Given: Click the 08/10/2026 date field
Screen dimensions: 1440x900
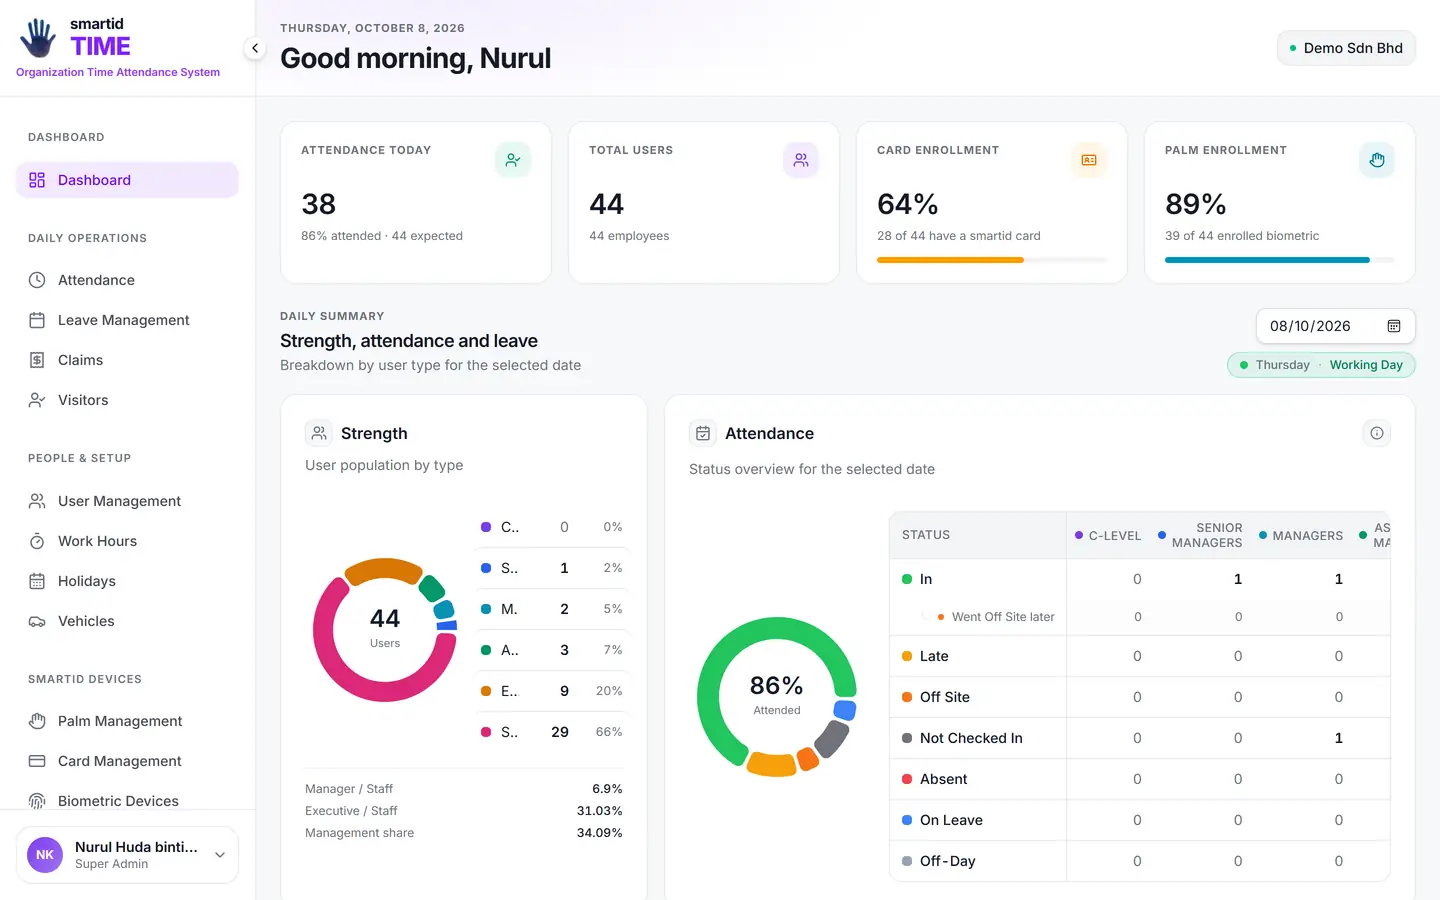Looking at the screenshot, I should click(x=1335, y=326).
